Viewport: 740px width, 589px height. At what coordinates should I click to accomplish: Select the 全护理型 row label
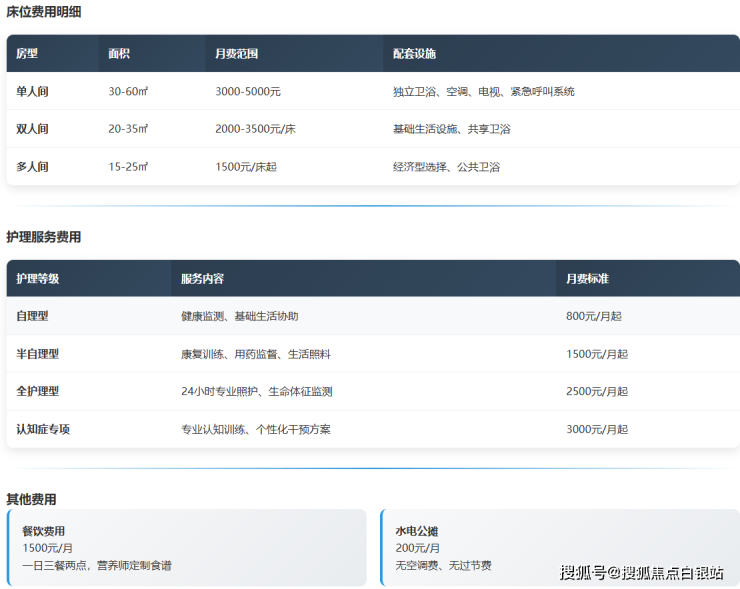click(x=37, y=392)
